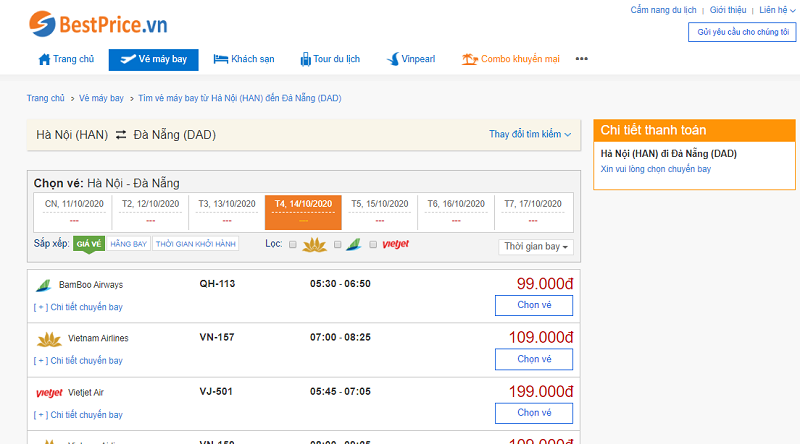Screen dimensions: 800x444
Task: Select date T3, 13/10/2020
Action: coord(227,212)
